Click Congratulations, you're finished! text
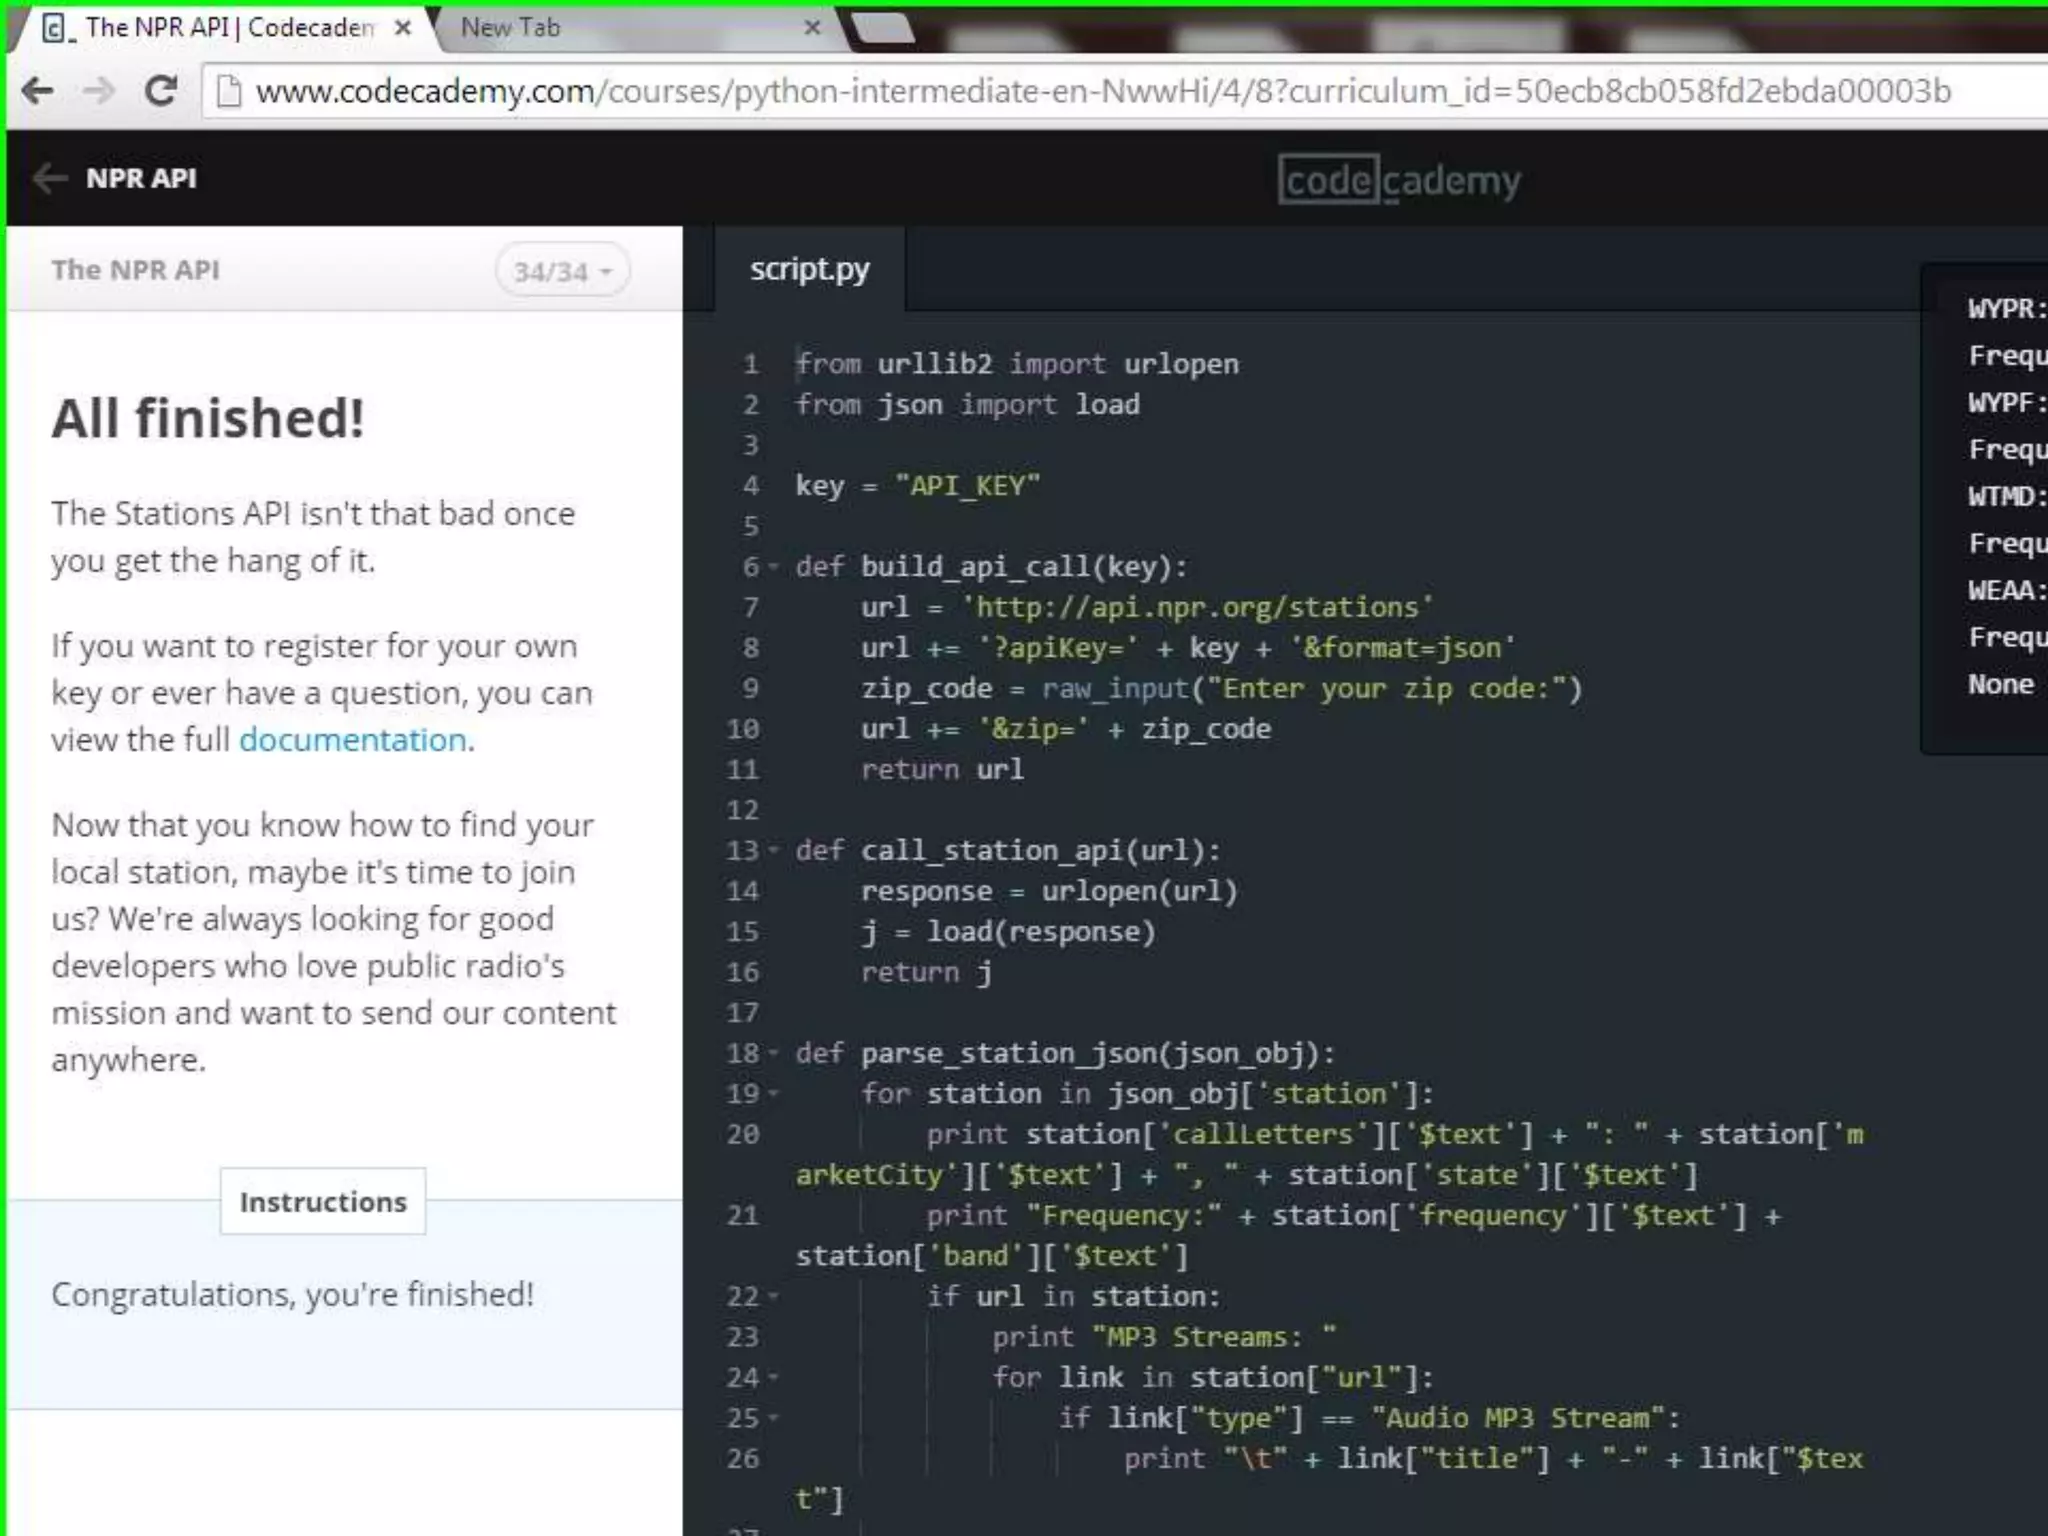Screen dimensions: 2048x1536 pyautogui.click(x=292, y=1295)
